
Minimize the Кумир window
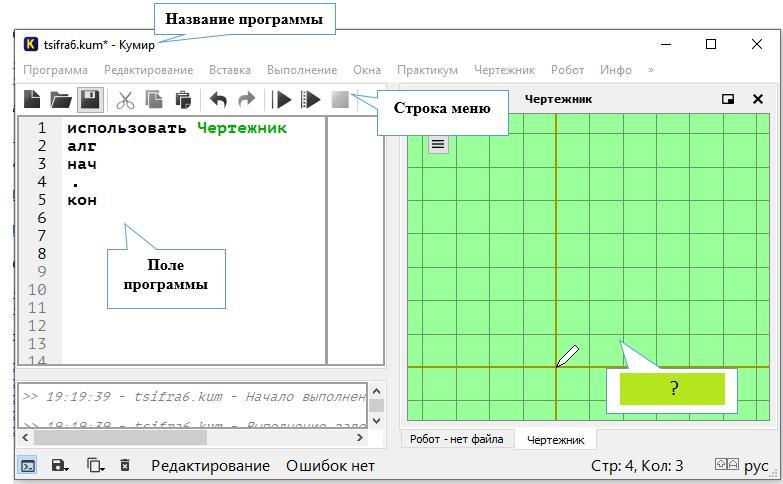666,44
